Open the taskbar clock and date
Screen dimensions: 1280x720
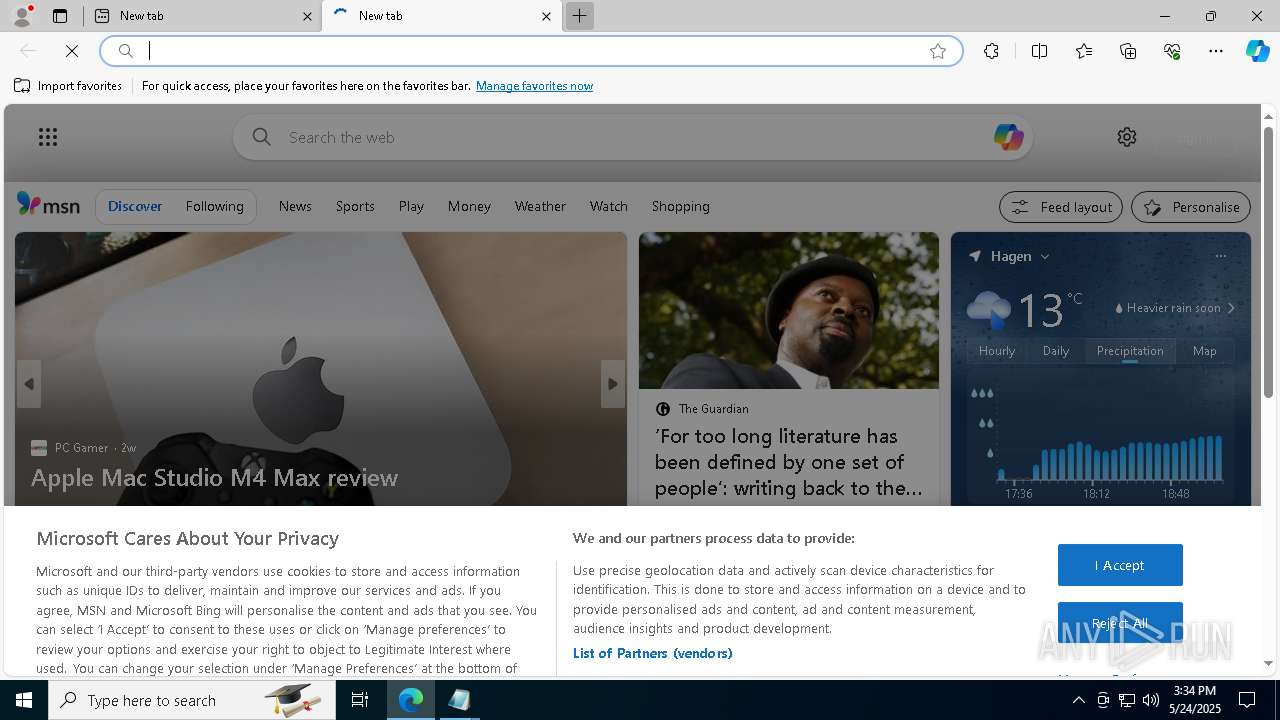pos(1195,700)
